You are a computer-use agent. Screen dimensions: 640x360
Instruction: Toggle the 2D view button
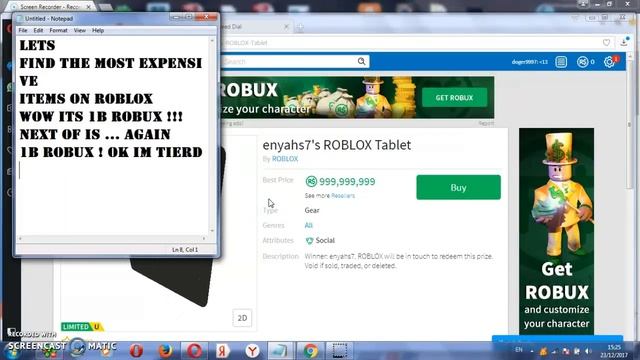click(242, 318)
